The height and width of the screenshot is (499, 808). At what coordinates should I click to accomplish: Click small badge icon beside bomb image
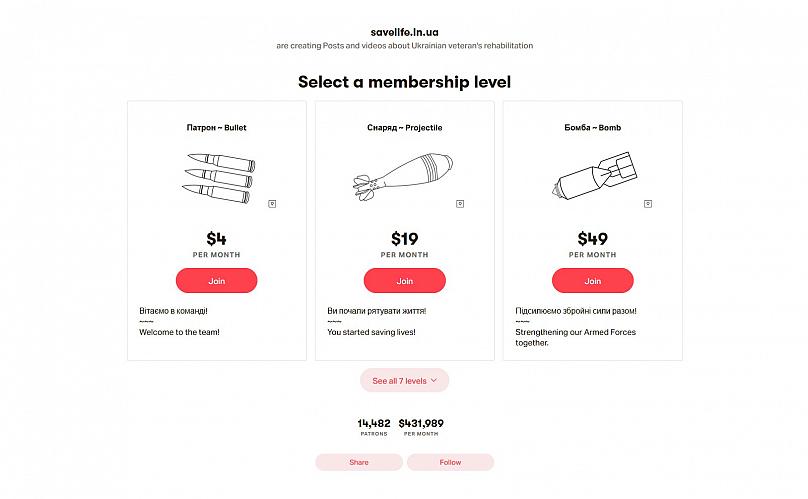tap(648, 204)
